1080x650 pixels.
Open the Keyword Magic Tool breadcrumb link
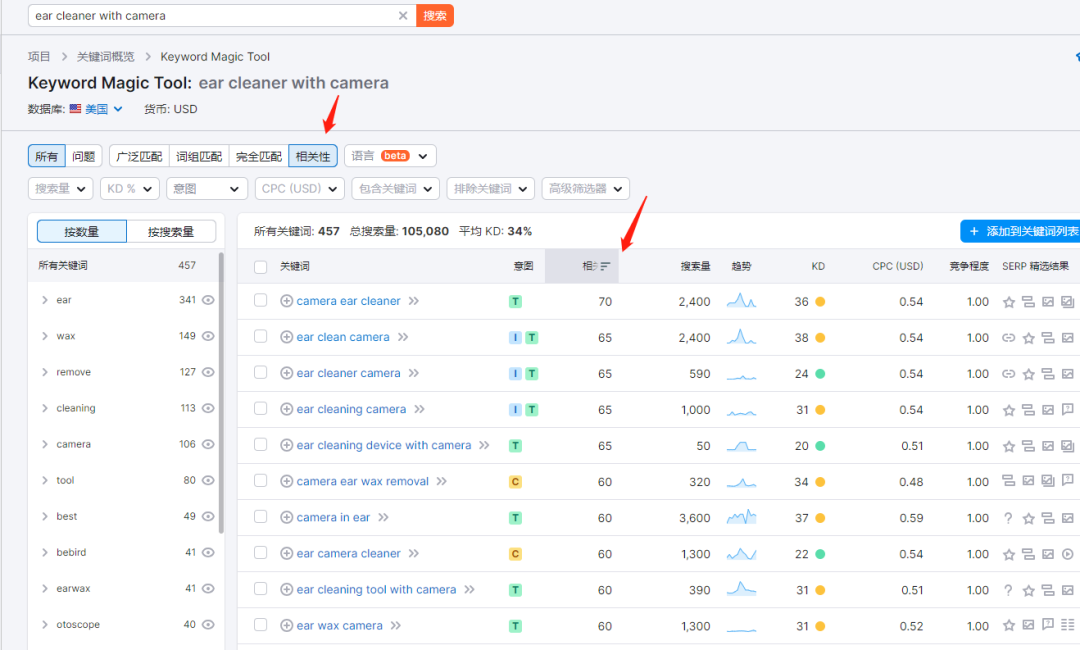[215, 57]
